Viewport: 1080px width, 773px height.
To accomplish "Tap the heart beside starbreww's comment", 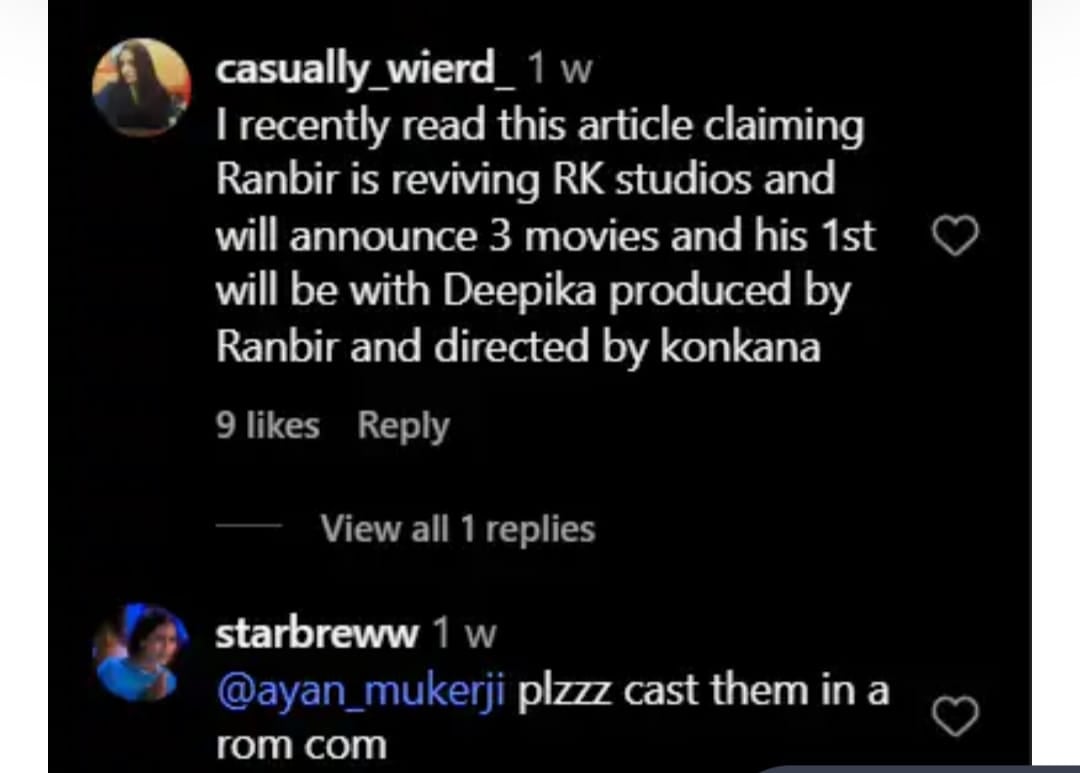I will [x=955, y=716].
